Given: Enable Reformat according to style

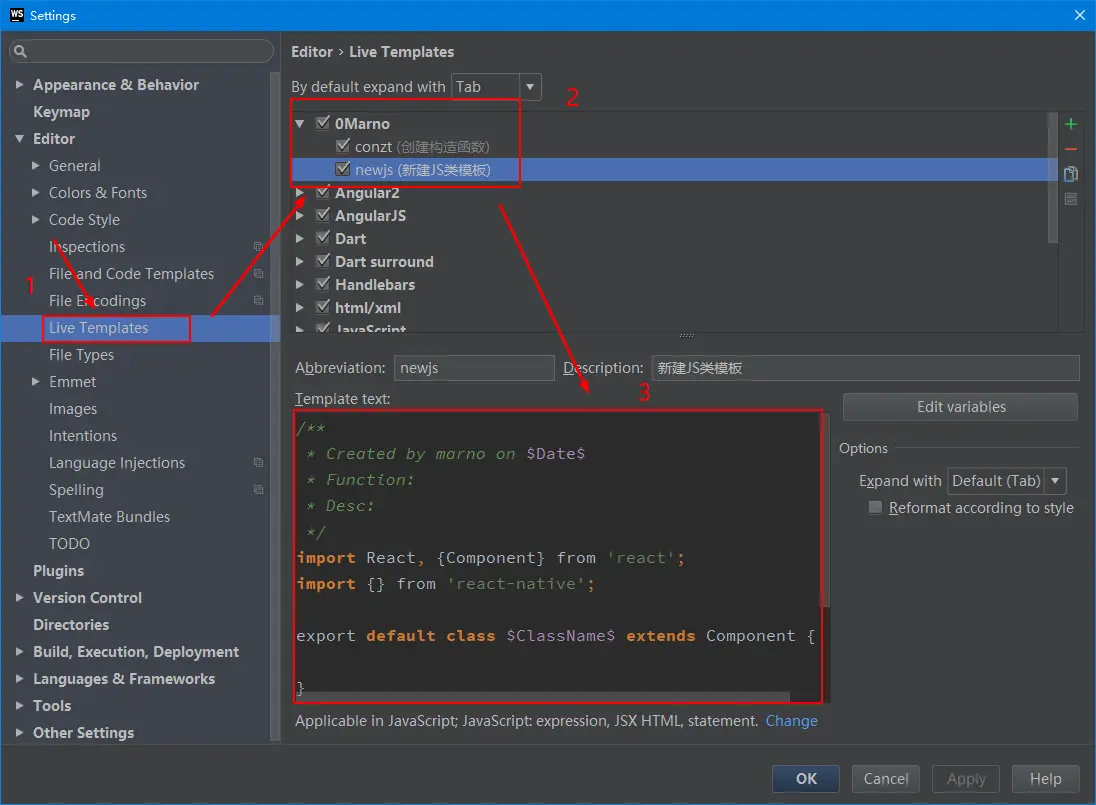Looking at the screenshot, I should point(875,507).
